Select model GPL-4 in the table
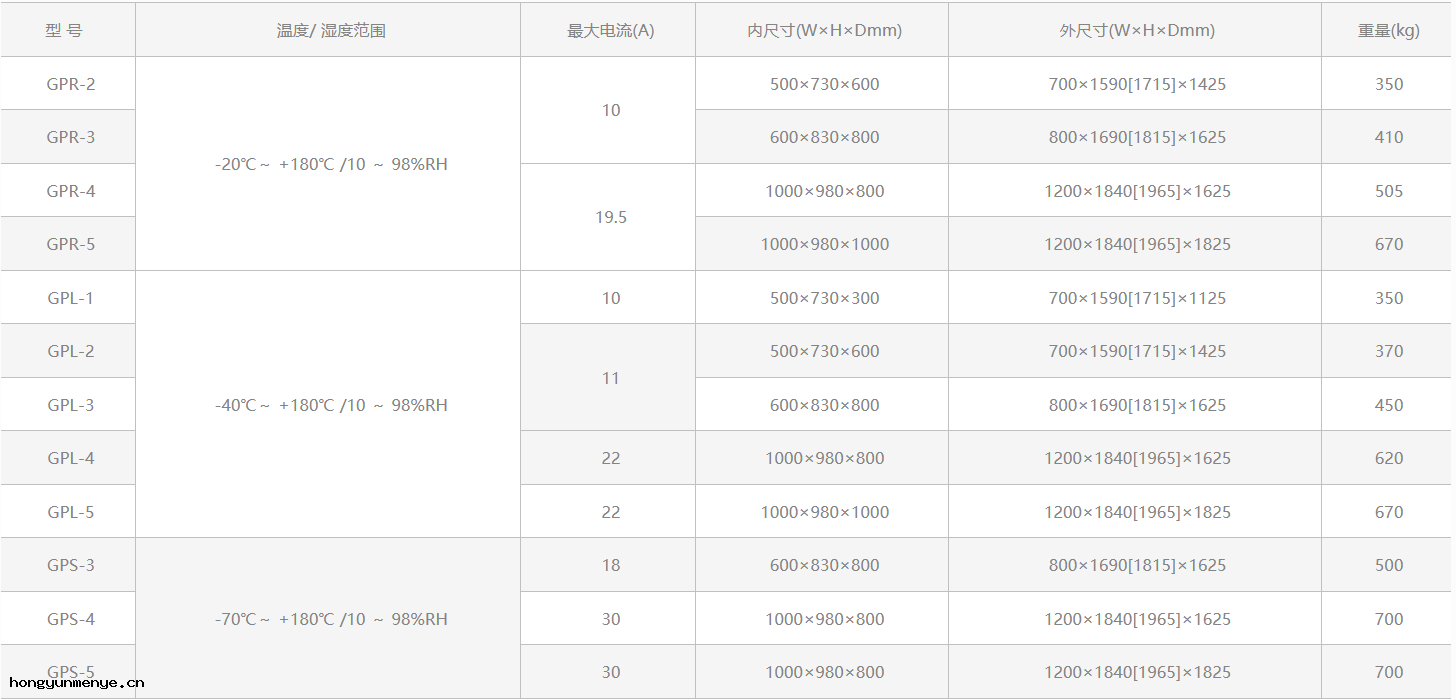Screen dimensions: 1456x699 click(71, 458)
